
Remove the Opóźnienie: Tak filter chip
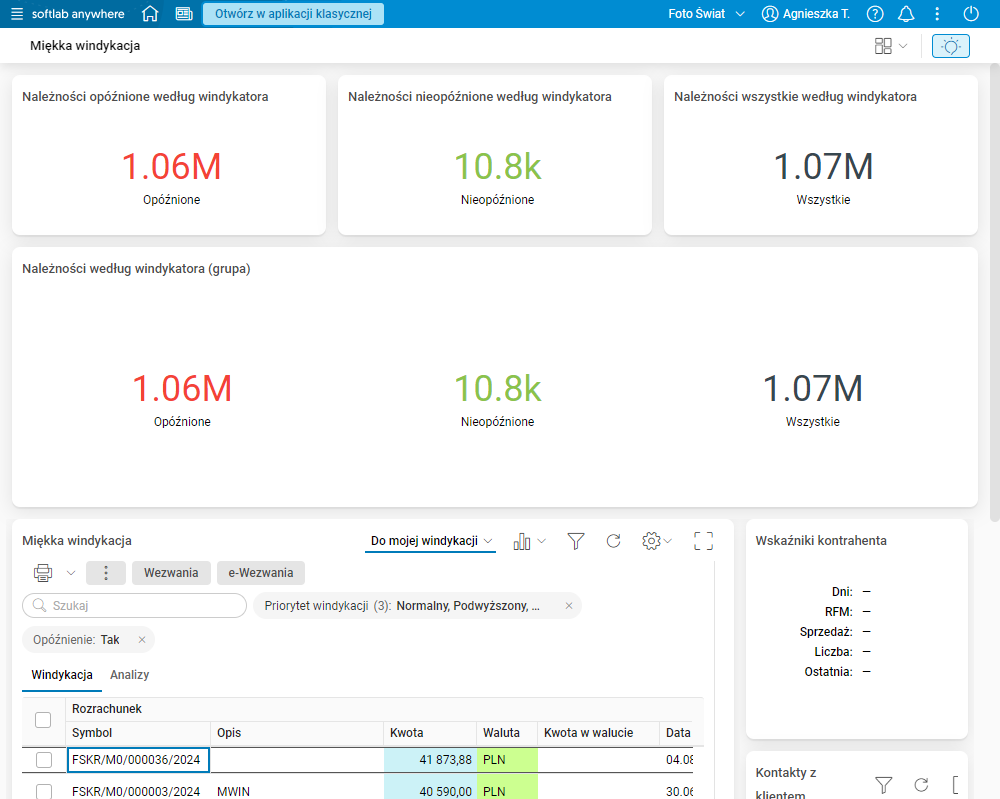pyautogui.click(x=142, y=640)
